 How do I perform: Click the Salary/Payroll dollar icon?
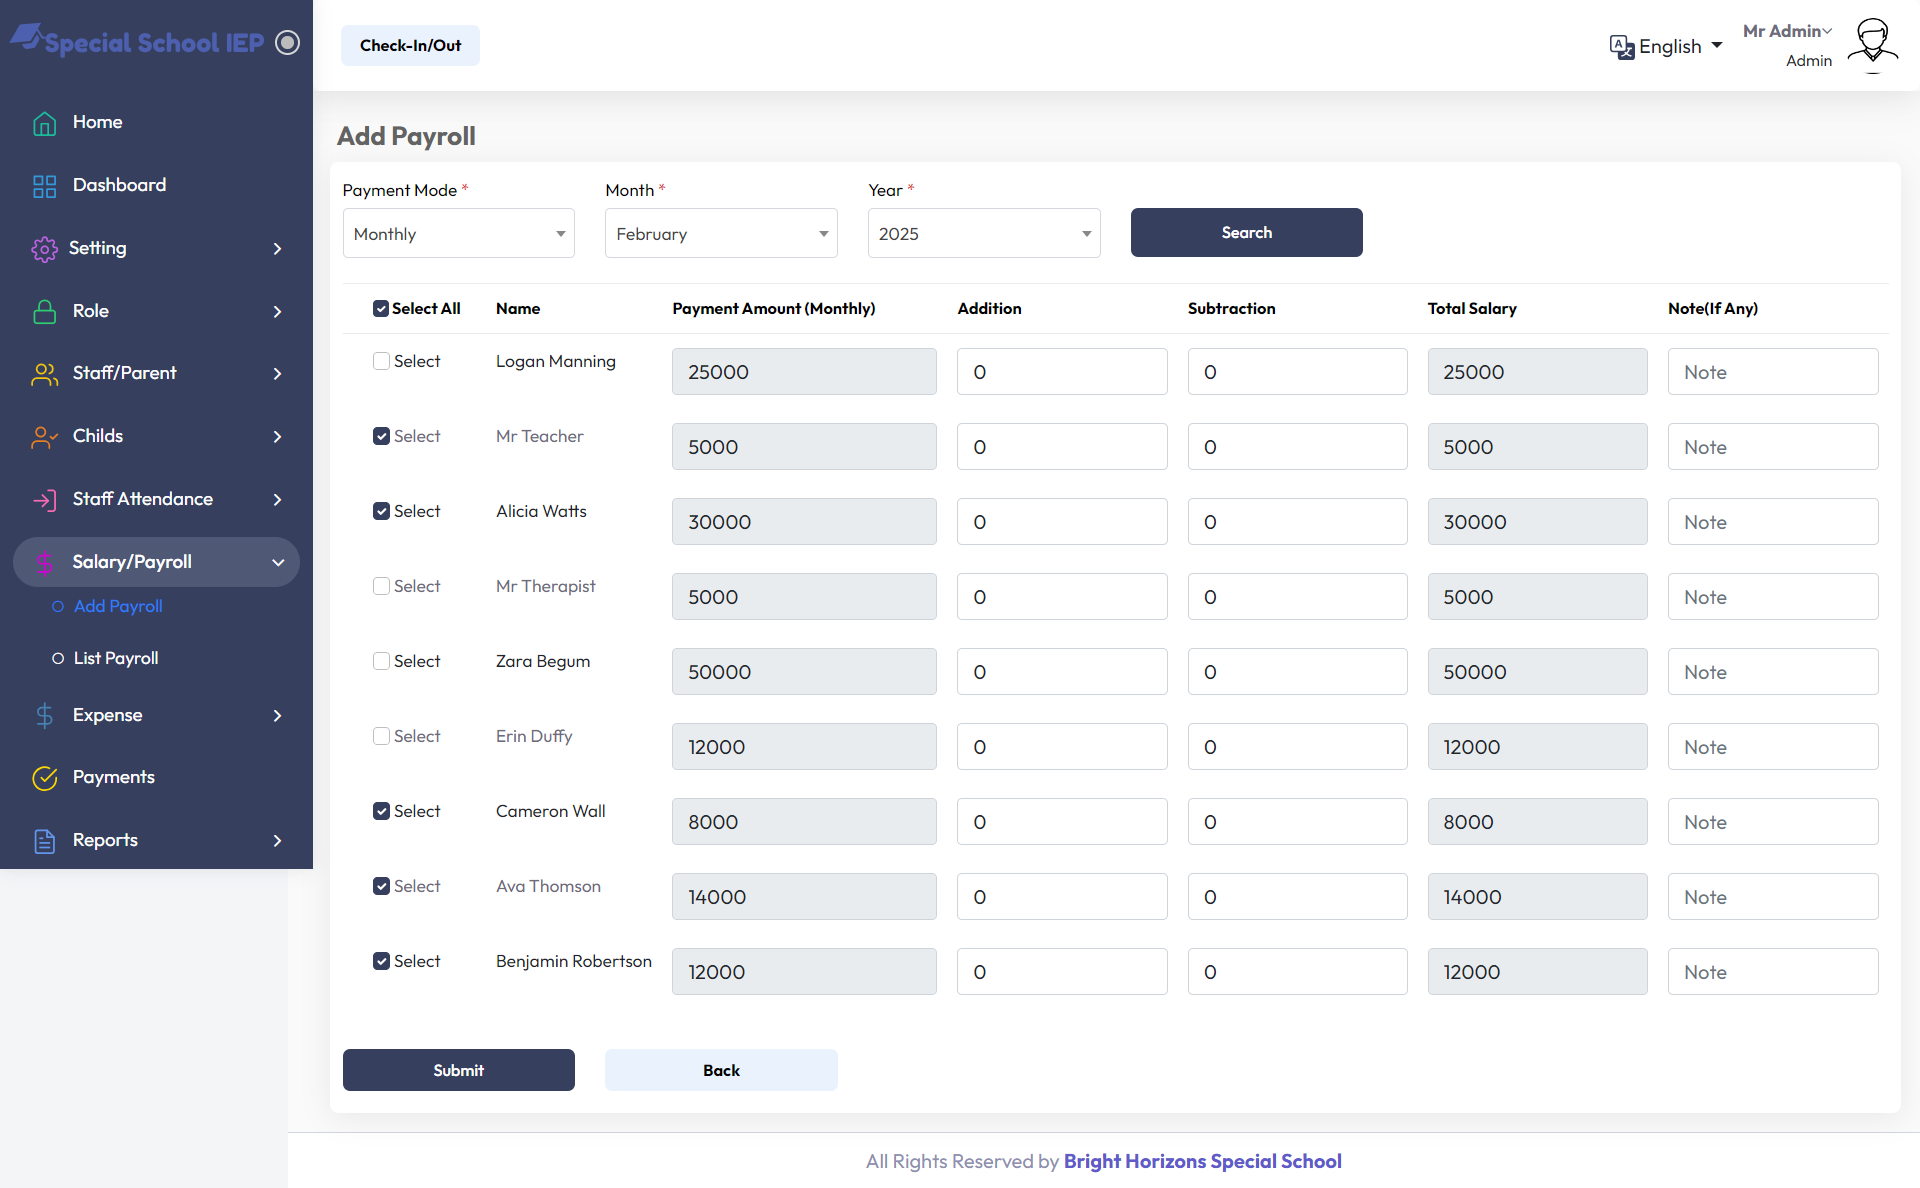click(x=44, y=562)
